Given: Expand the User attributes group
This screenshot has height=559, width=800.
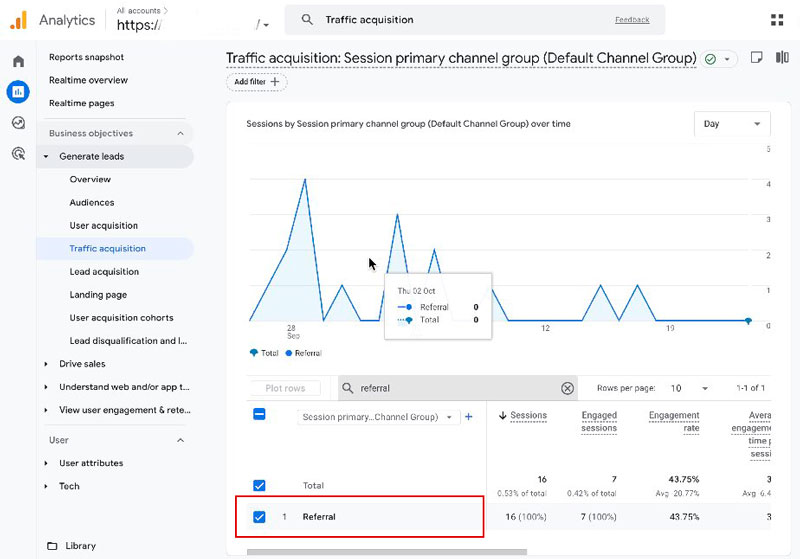Looking at the screenshot, I should (46, 463).
